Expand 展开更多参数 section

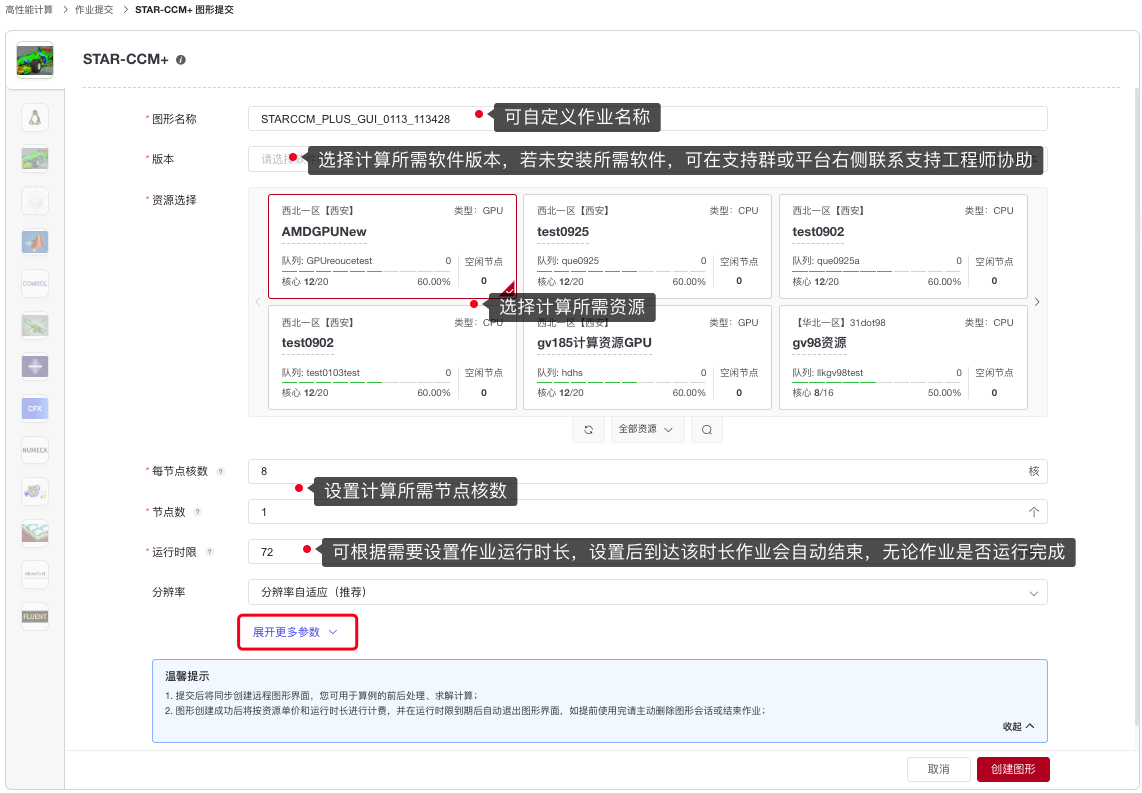pos(296,632)
